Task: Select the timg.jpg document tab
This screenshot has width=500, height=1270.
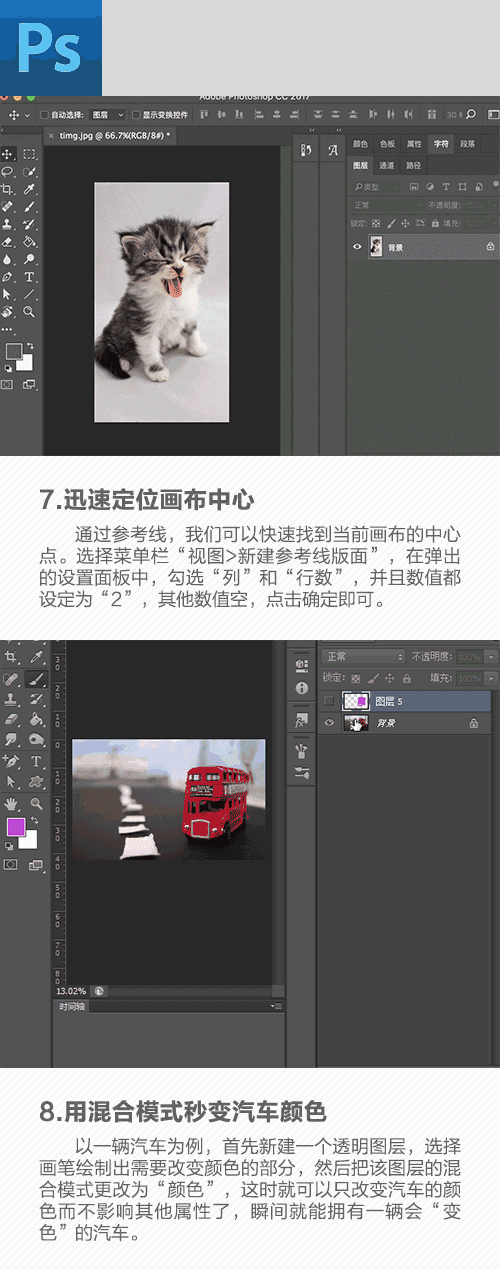Action: point(111,135)
